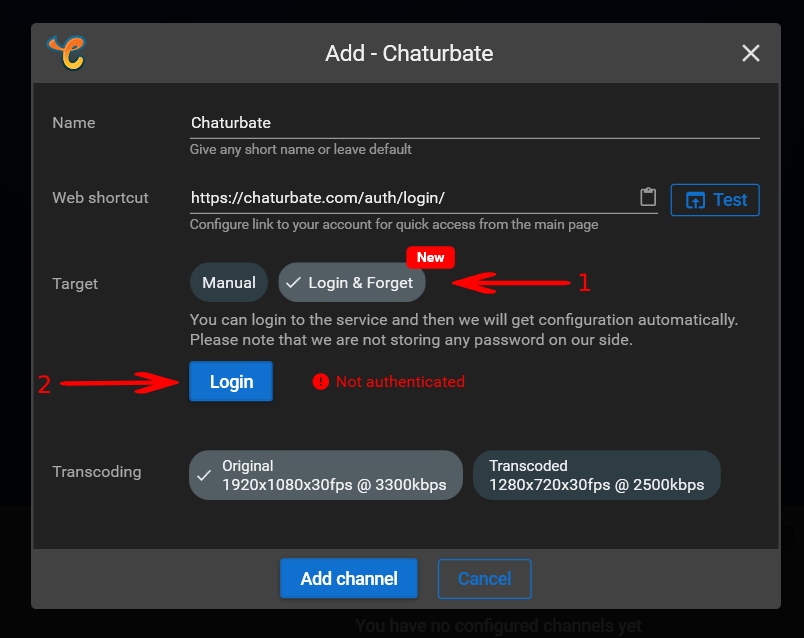Click the red New badge
The height and width of the screenshot is (638, 804).
pos(430,257)
